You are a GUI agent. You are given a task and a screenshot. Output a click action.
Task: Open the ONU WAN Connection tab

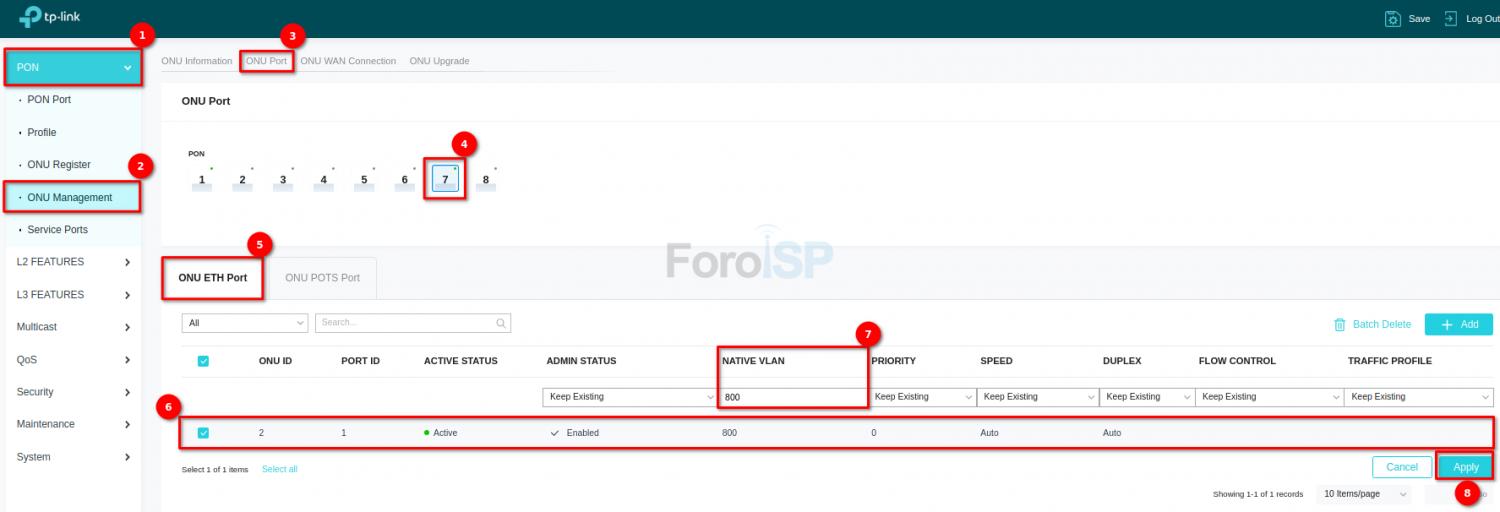pyautogui.click(x=348, y=61)
